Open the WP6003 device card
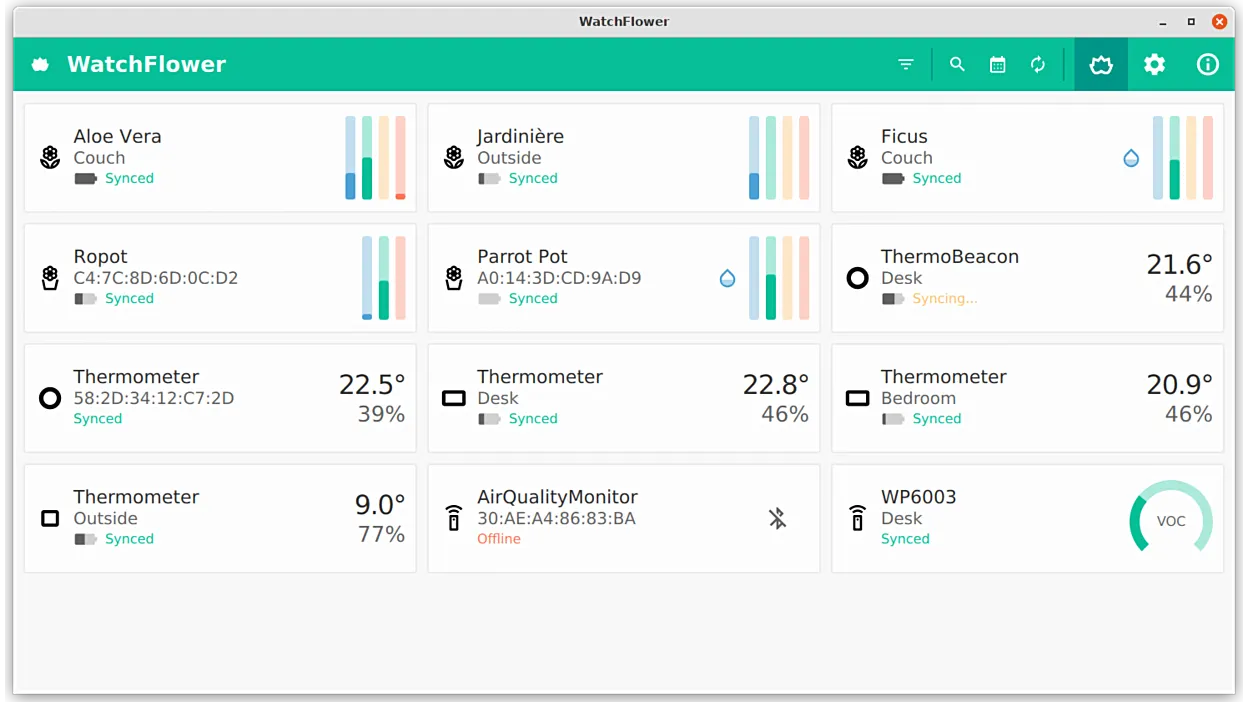Screen dimensions: 1248x702 pos(1028,518)
